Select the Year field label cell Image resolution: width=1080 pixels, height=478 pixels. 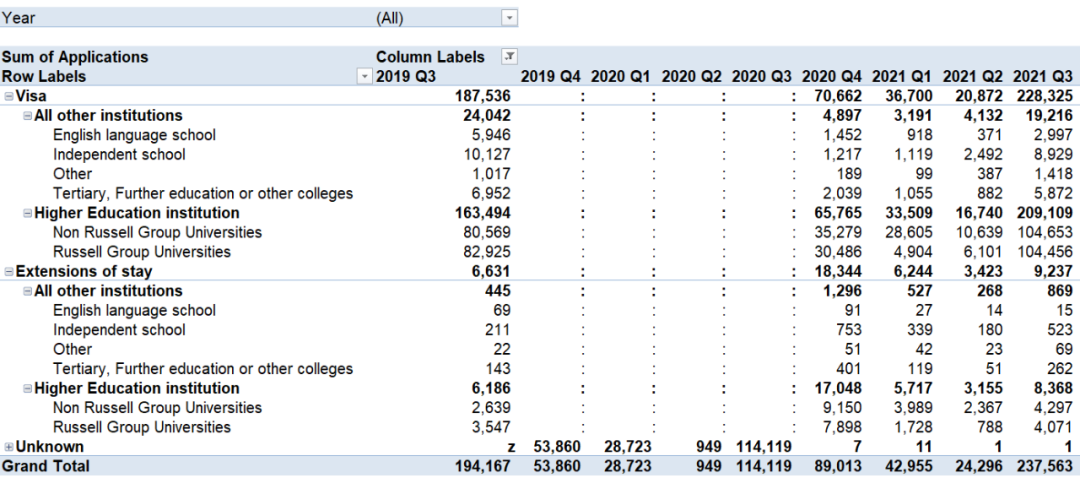(x=19, y=18)
